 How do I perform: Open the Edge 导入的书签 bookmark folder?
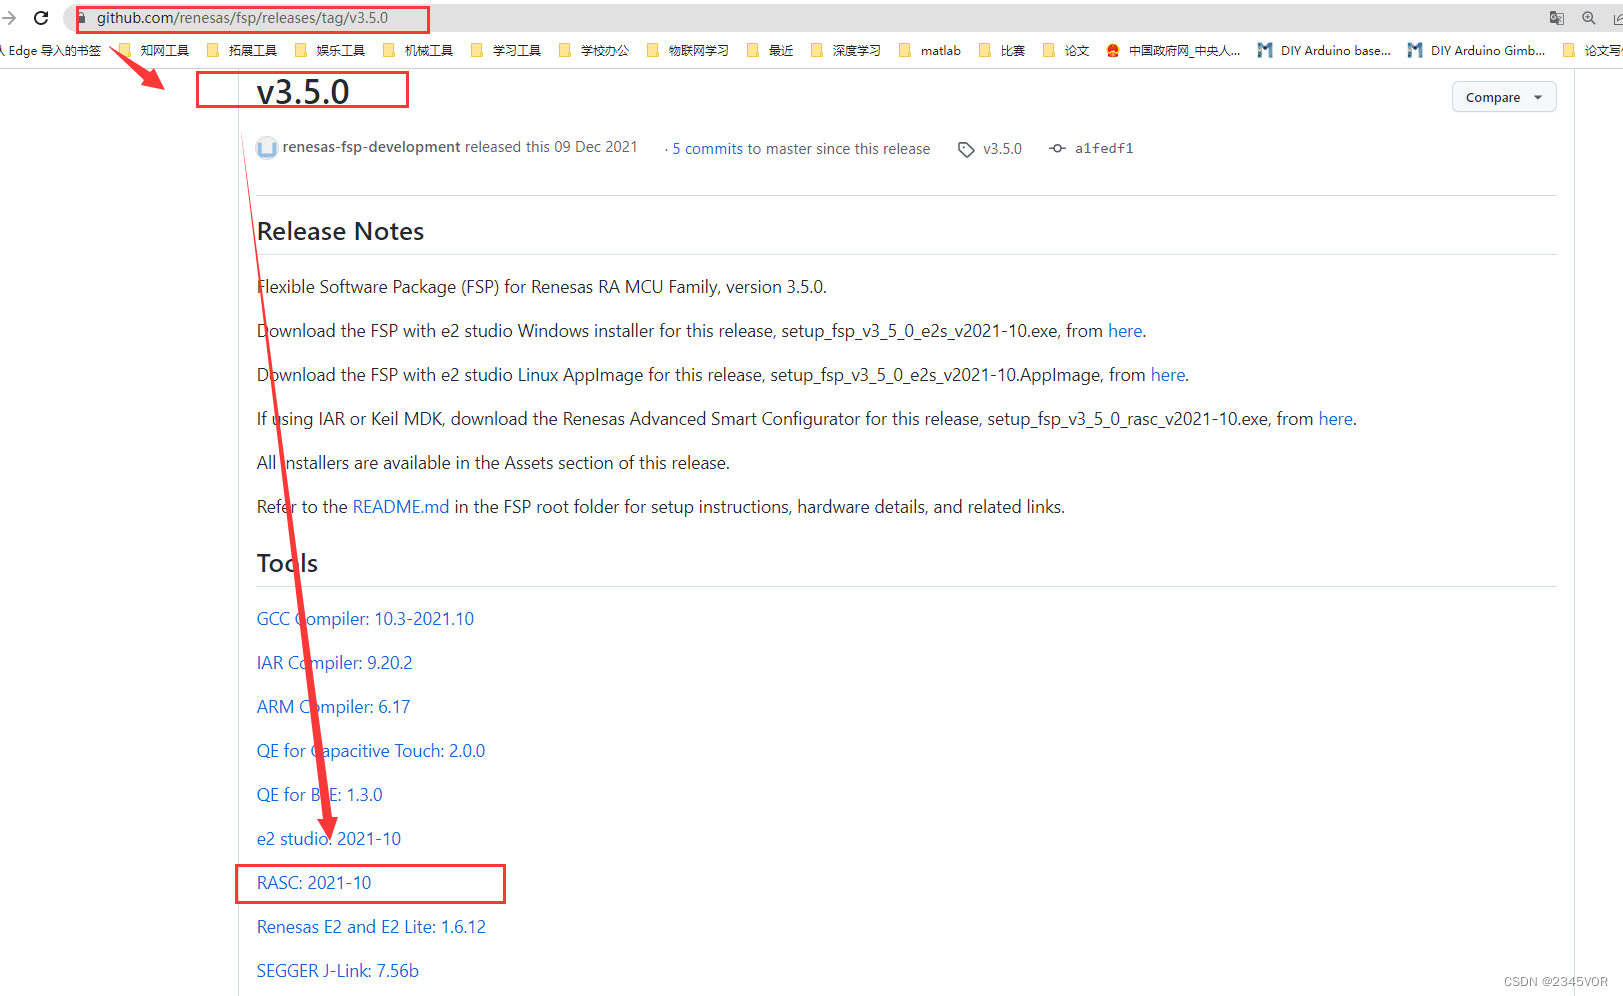pos(50,51)
